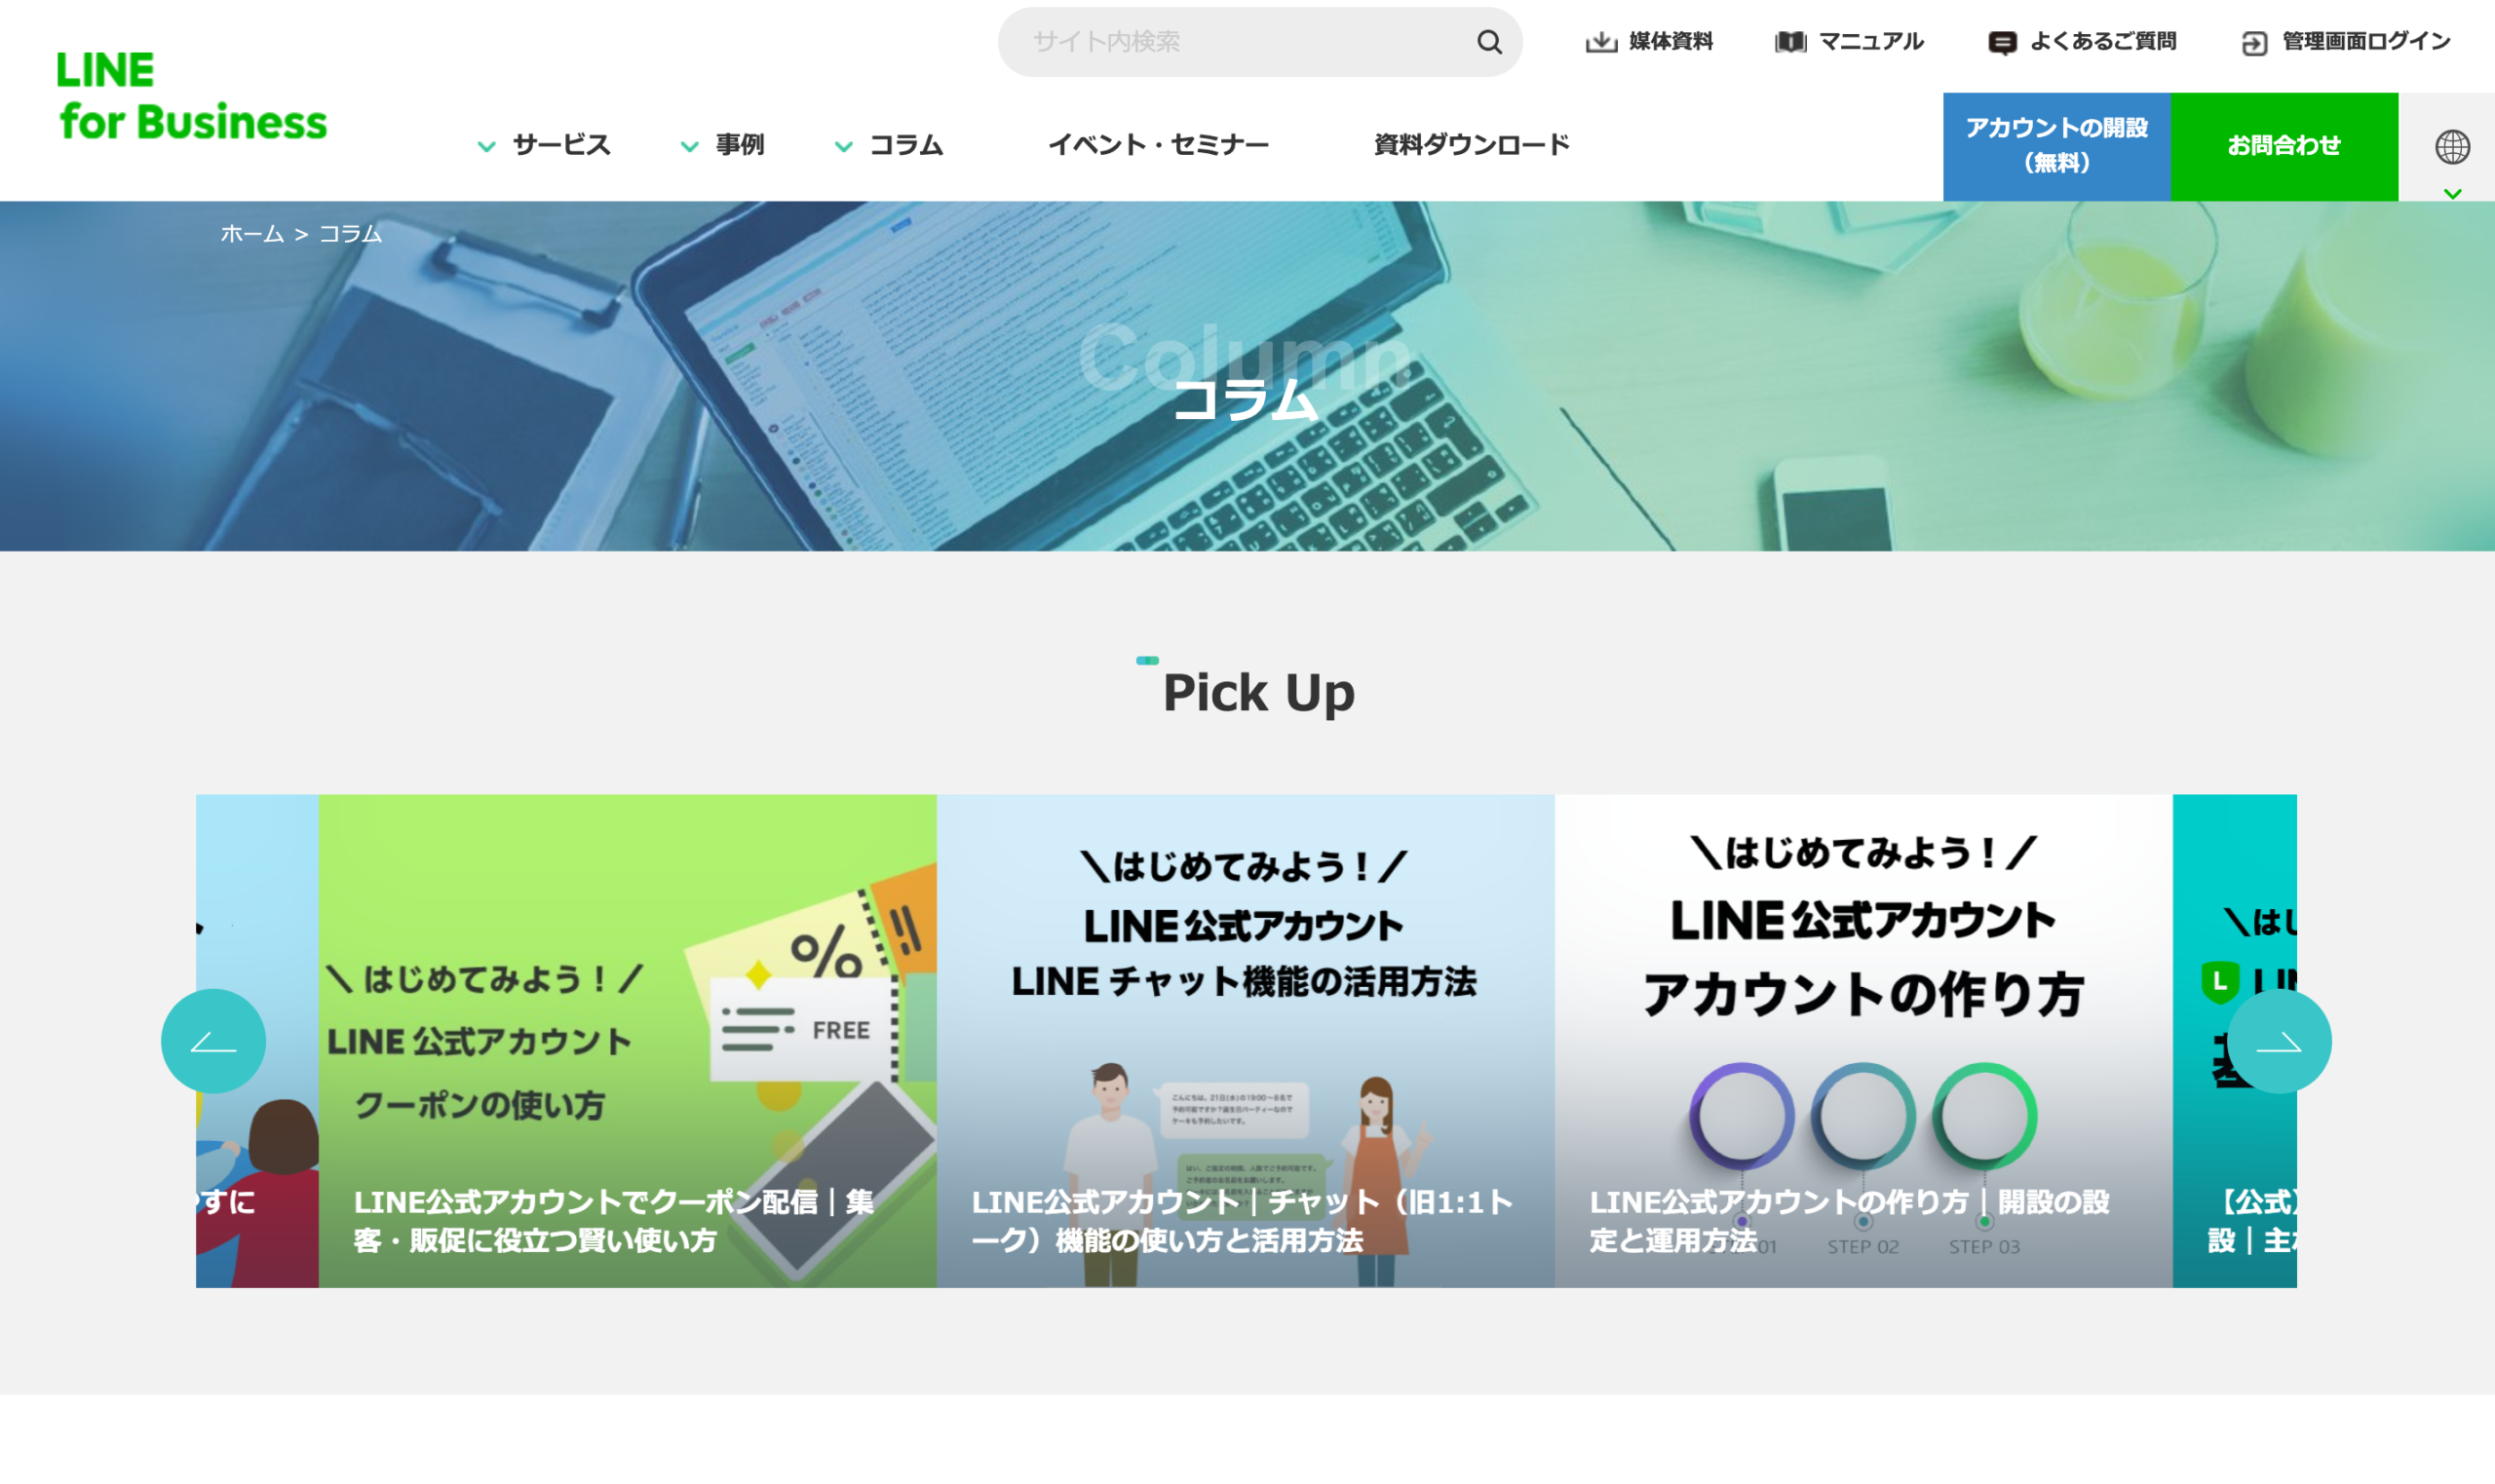Viewport: 2495px width, 1484px height.
Task: Click the 管理画面ログイン user icon
Action: [x=2258, y=39]
